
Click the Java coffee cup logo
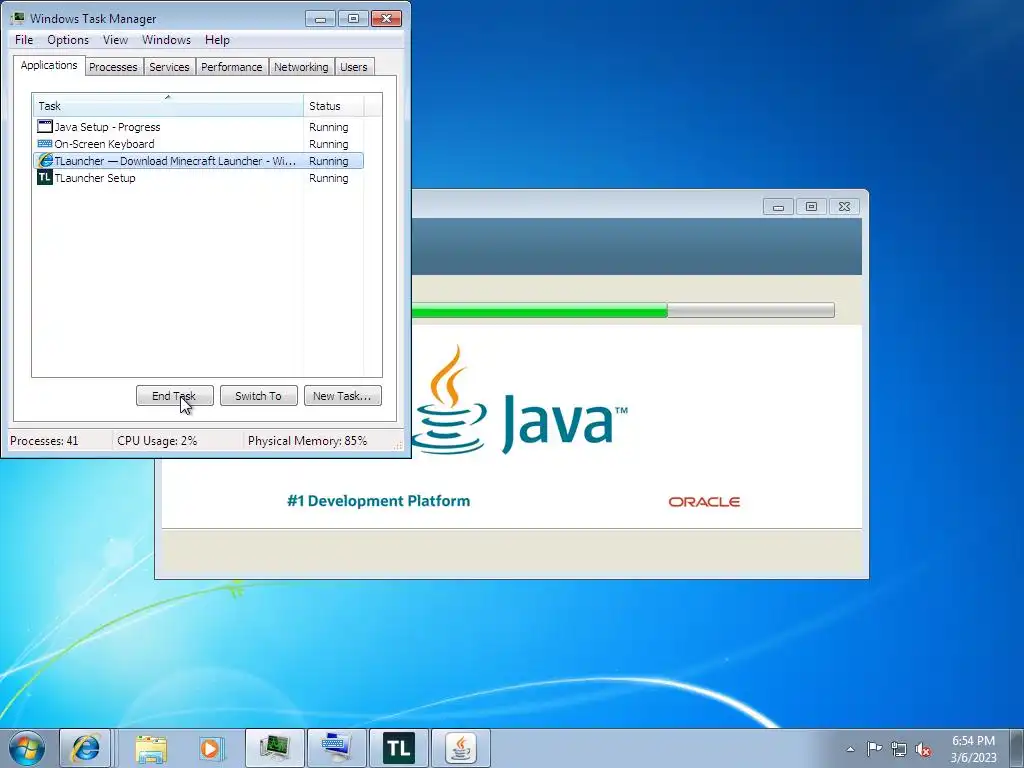[x=451, y=400]
